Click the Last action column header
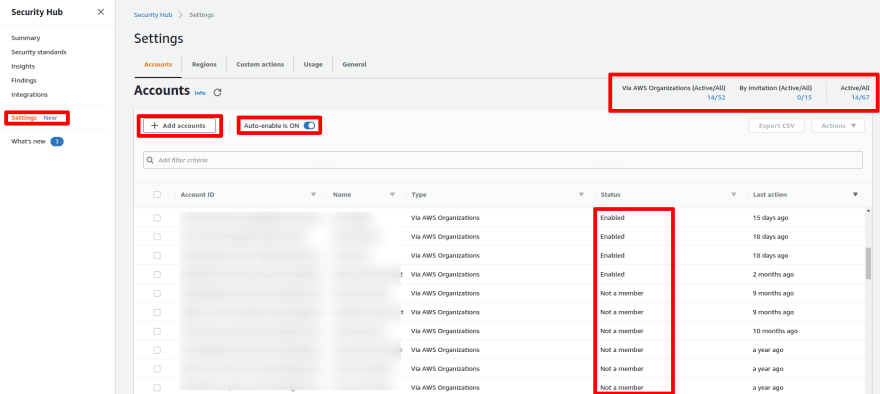 [769, 195]
